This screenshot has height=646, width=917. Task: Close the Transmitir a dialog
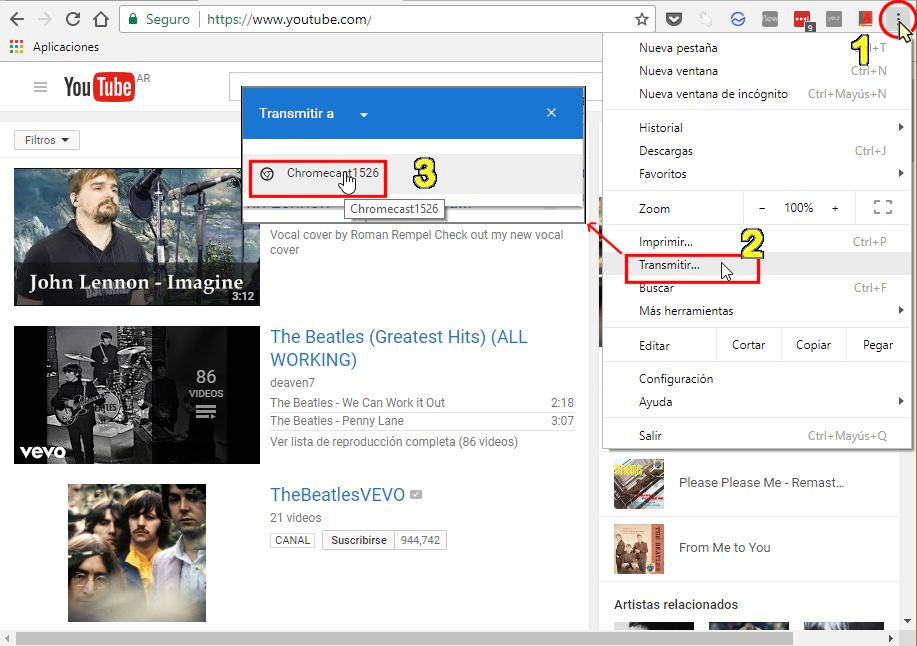(551, 113)
